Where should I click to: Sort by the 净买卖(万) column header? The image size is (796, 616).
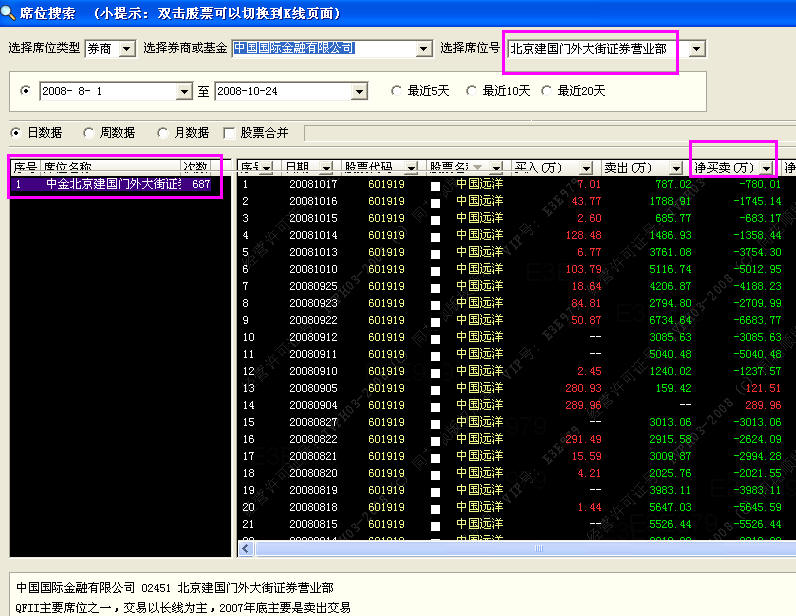733,167
